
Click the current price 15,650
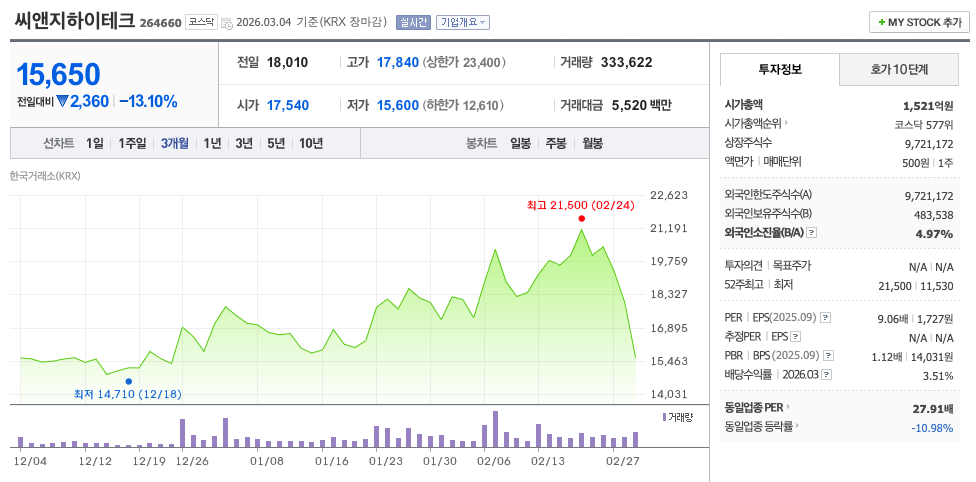coord(58,75)
